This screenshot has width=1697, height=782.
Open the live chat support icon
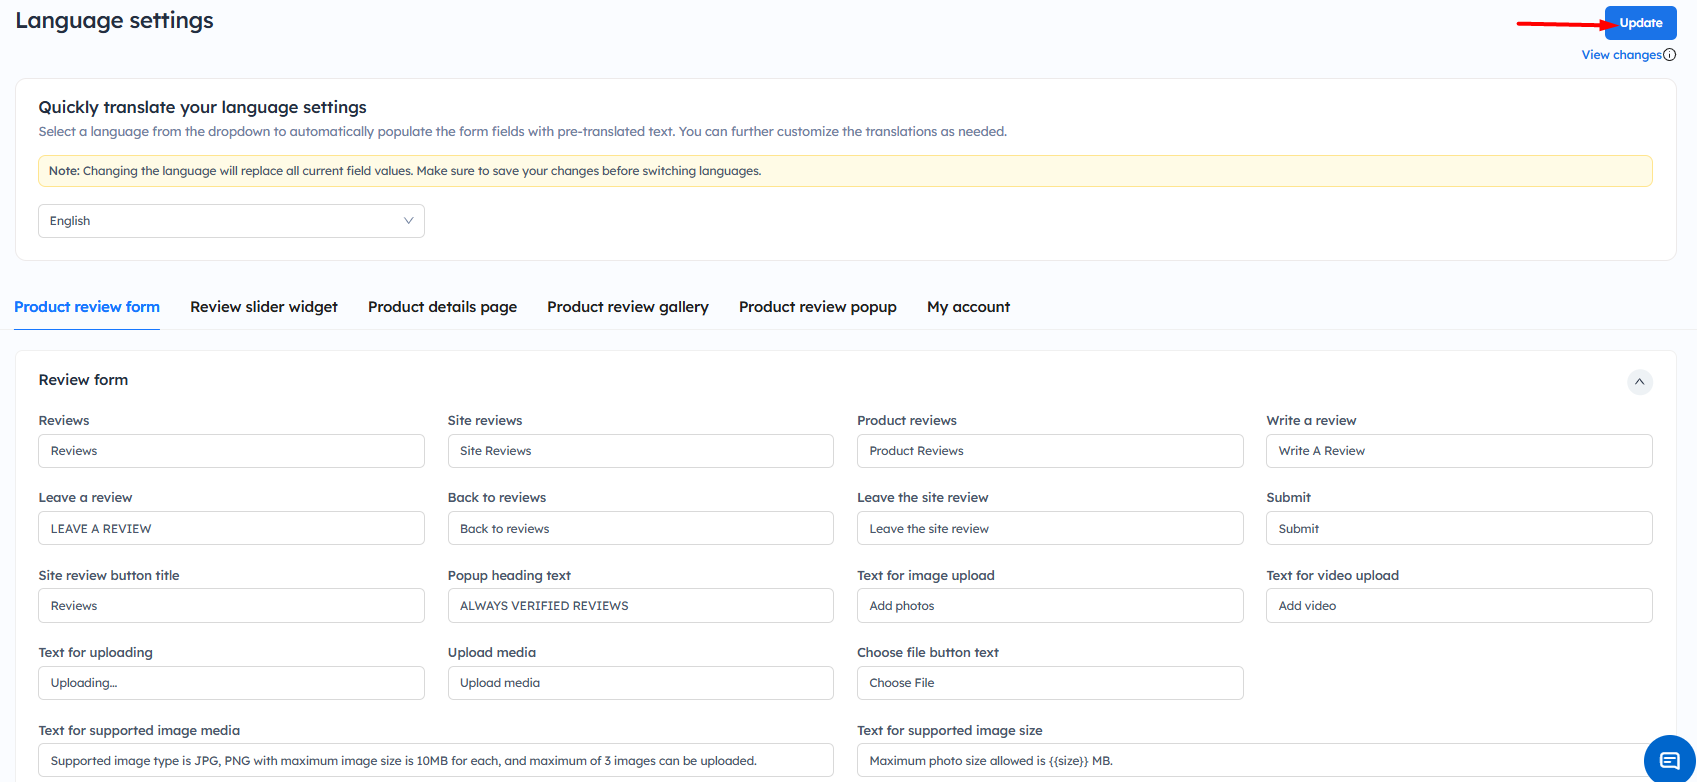pyautogui.click(x=1669, y=760)
